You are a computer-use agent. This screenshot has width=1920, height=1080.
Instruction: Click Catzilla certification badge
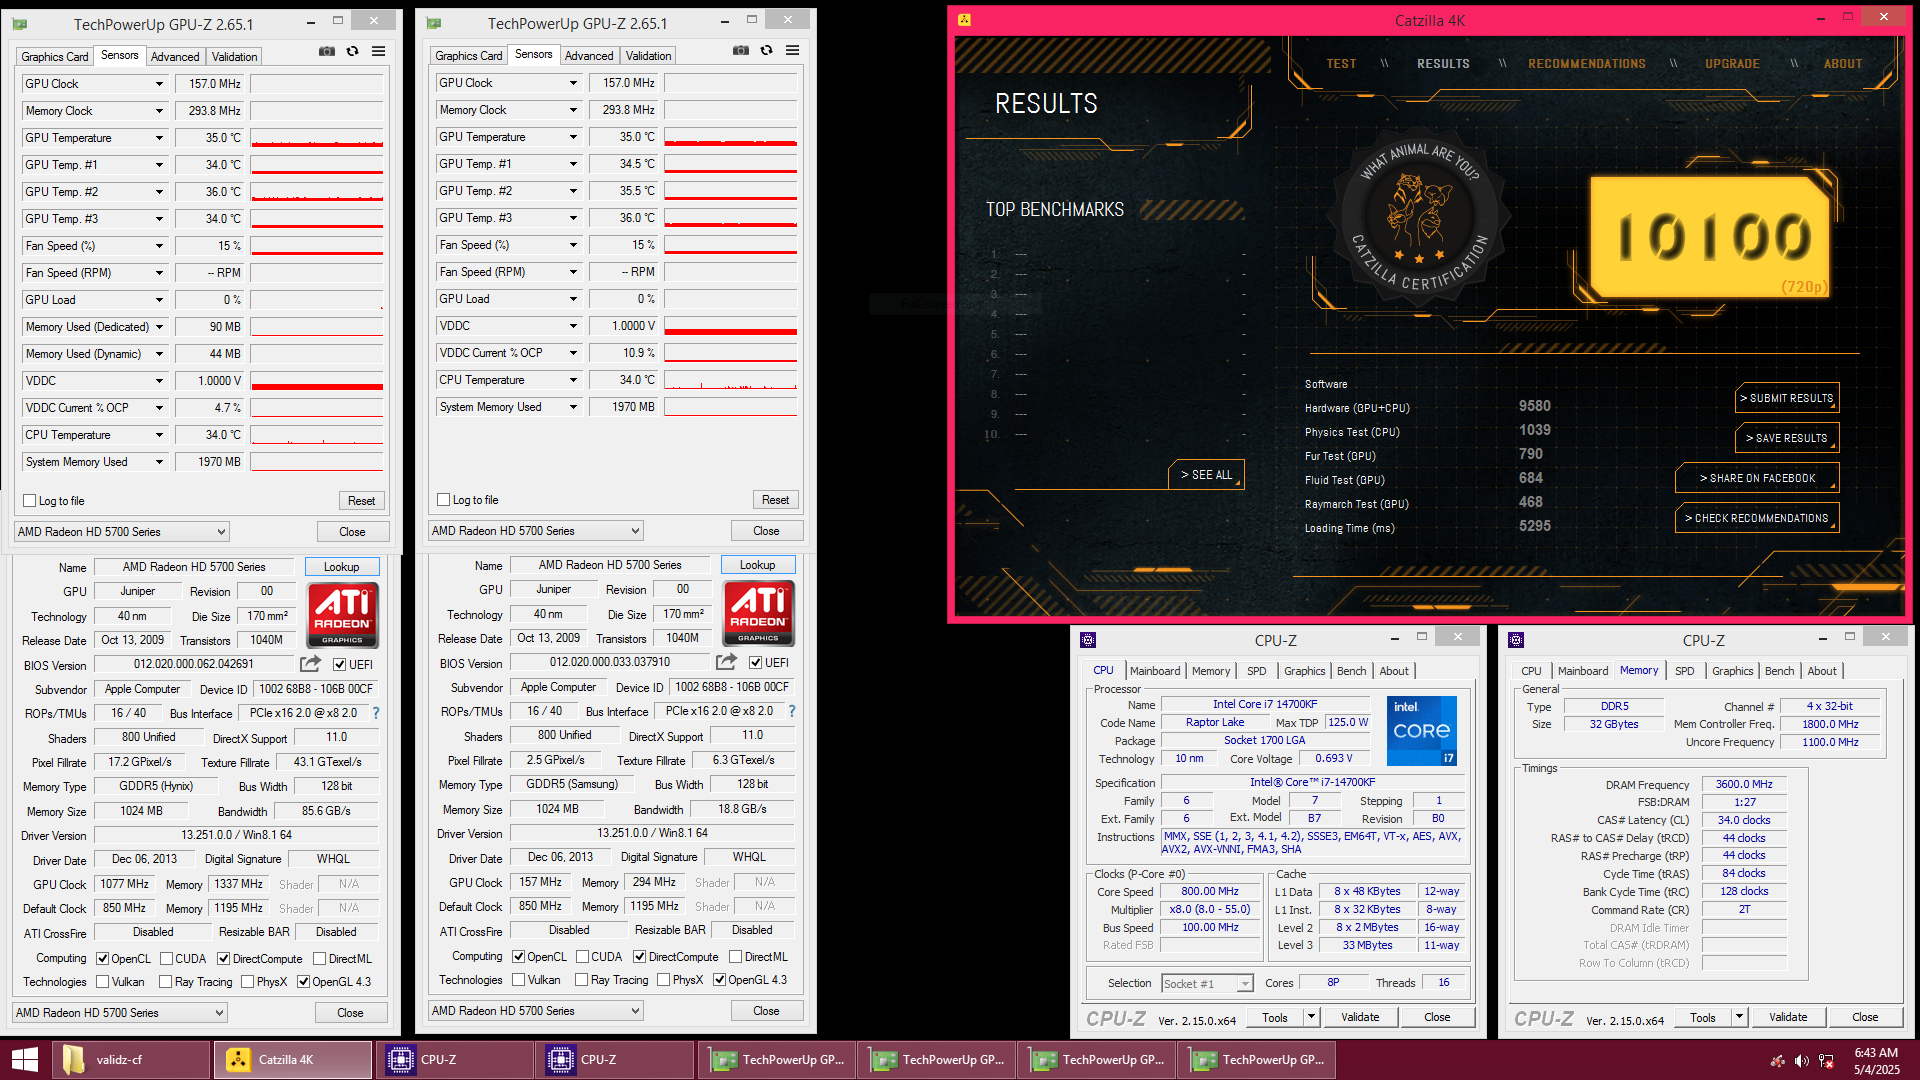pos(1420,219)
